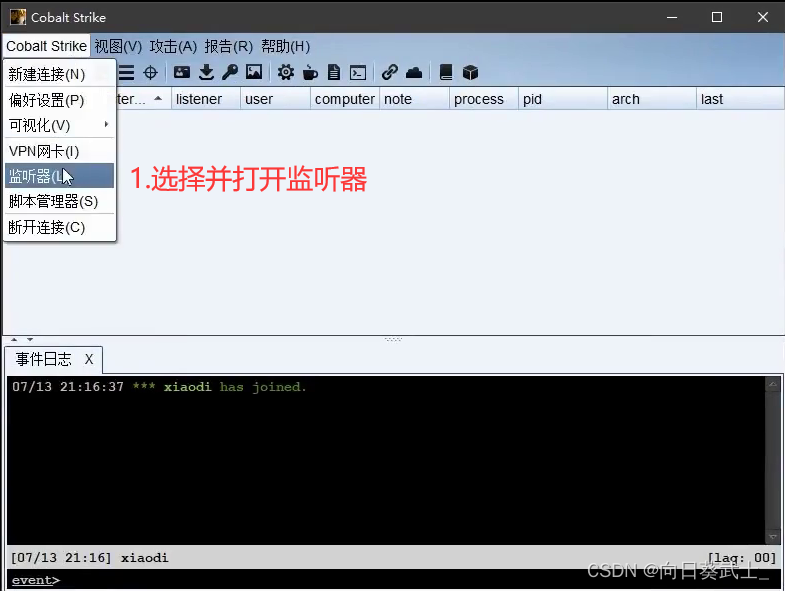This screenshot has height=591, width=785.
Task: Click the book help icon
Action: pyautogui.click(x=446, y=73)
